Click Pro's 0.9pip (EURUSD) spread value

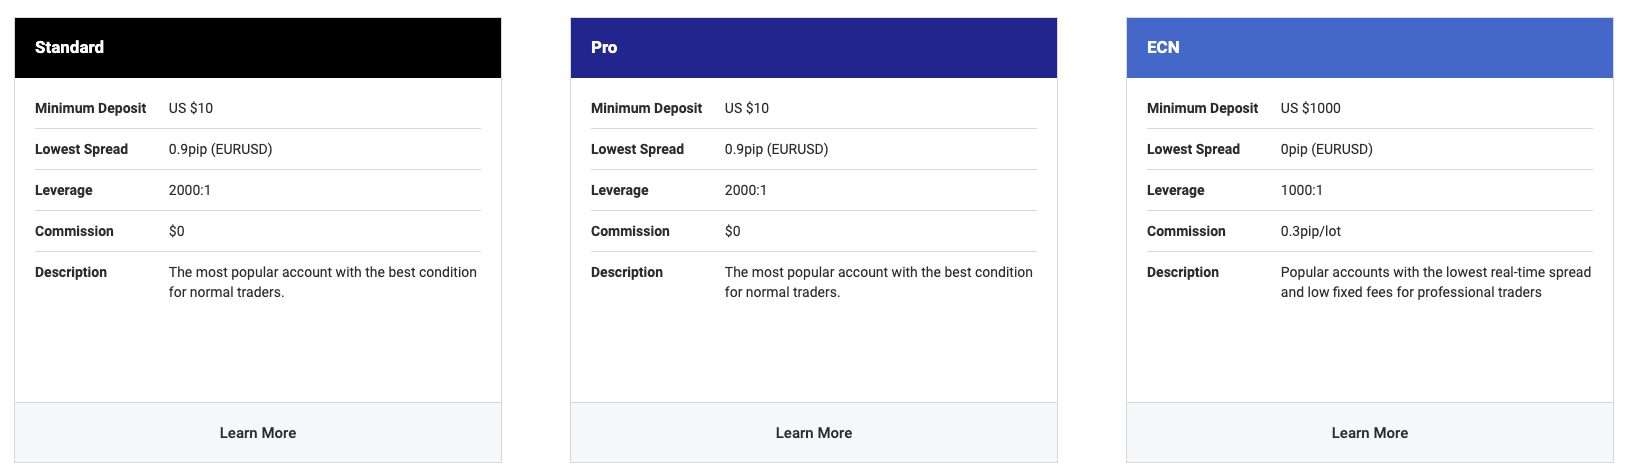coord(777,149)
